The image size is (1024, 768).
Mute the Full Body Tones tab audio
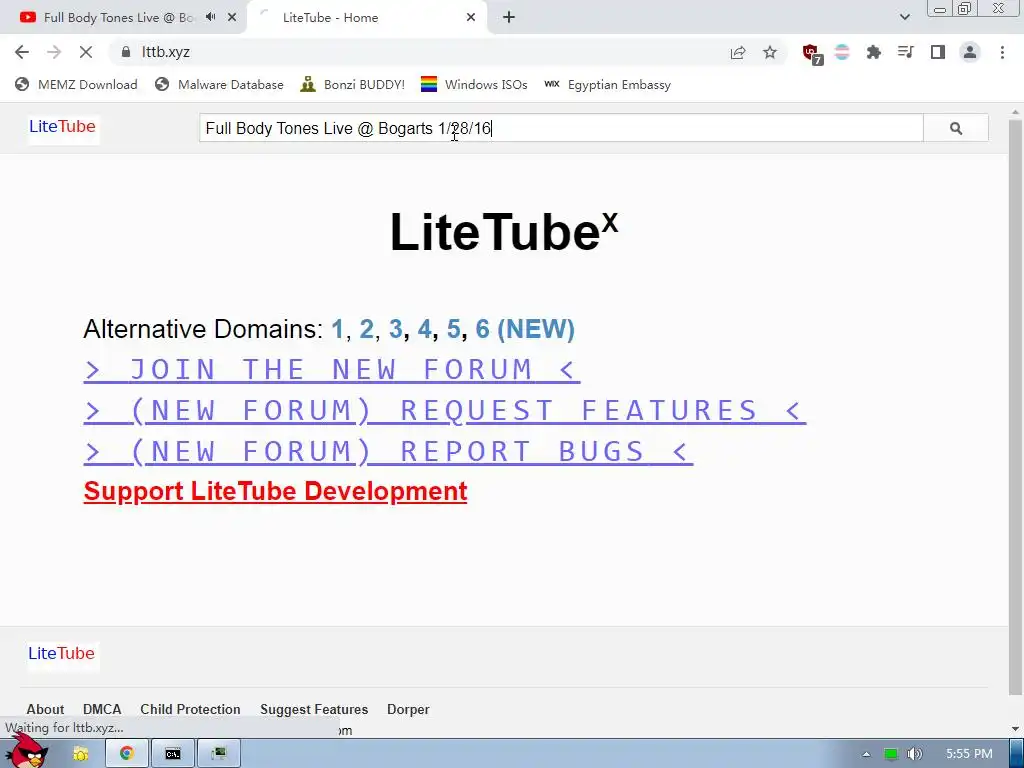pos(210,17)
